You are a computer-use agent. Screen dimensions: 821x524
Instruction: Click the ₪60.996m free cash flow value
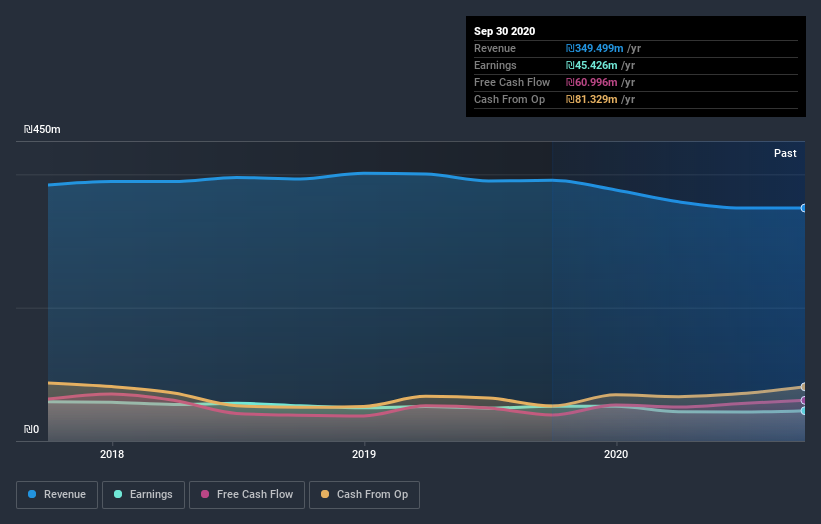591,82
